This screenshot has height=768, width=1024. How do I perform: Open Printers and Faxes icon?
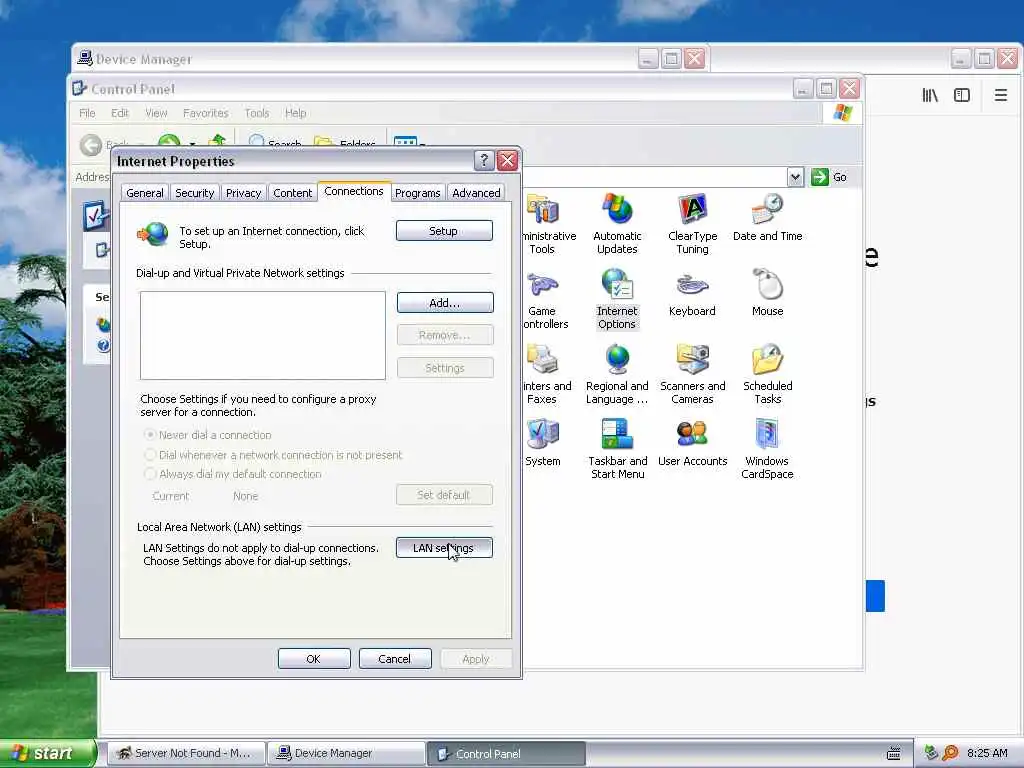547,374
